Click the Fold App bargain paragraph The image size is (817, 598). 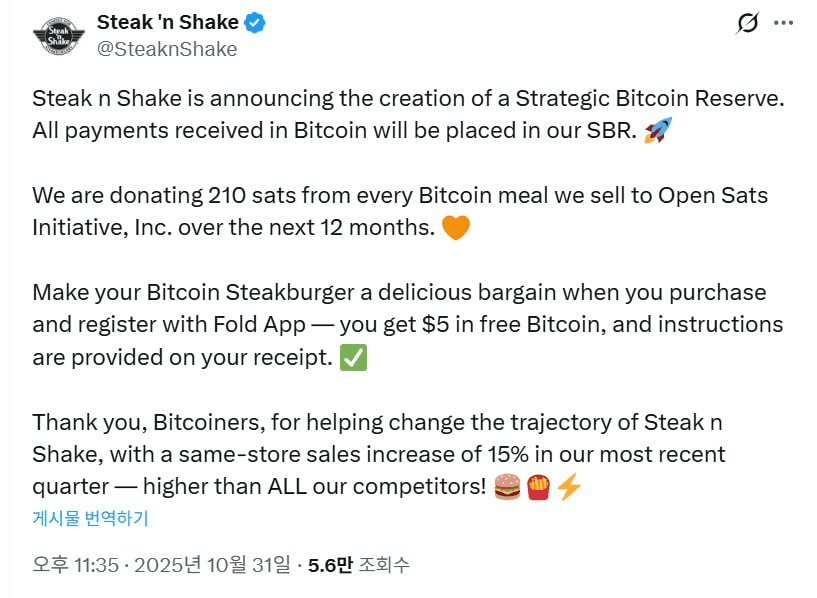tap(400, 325)
